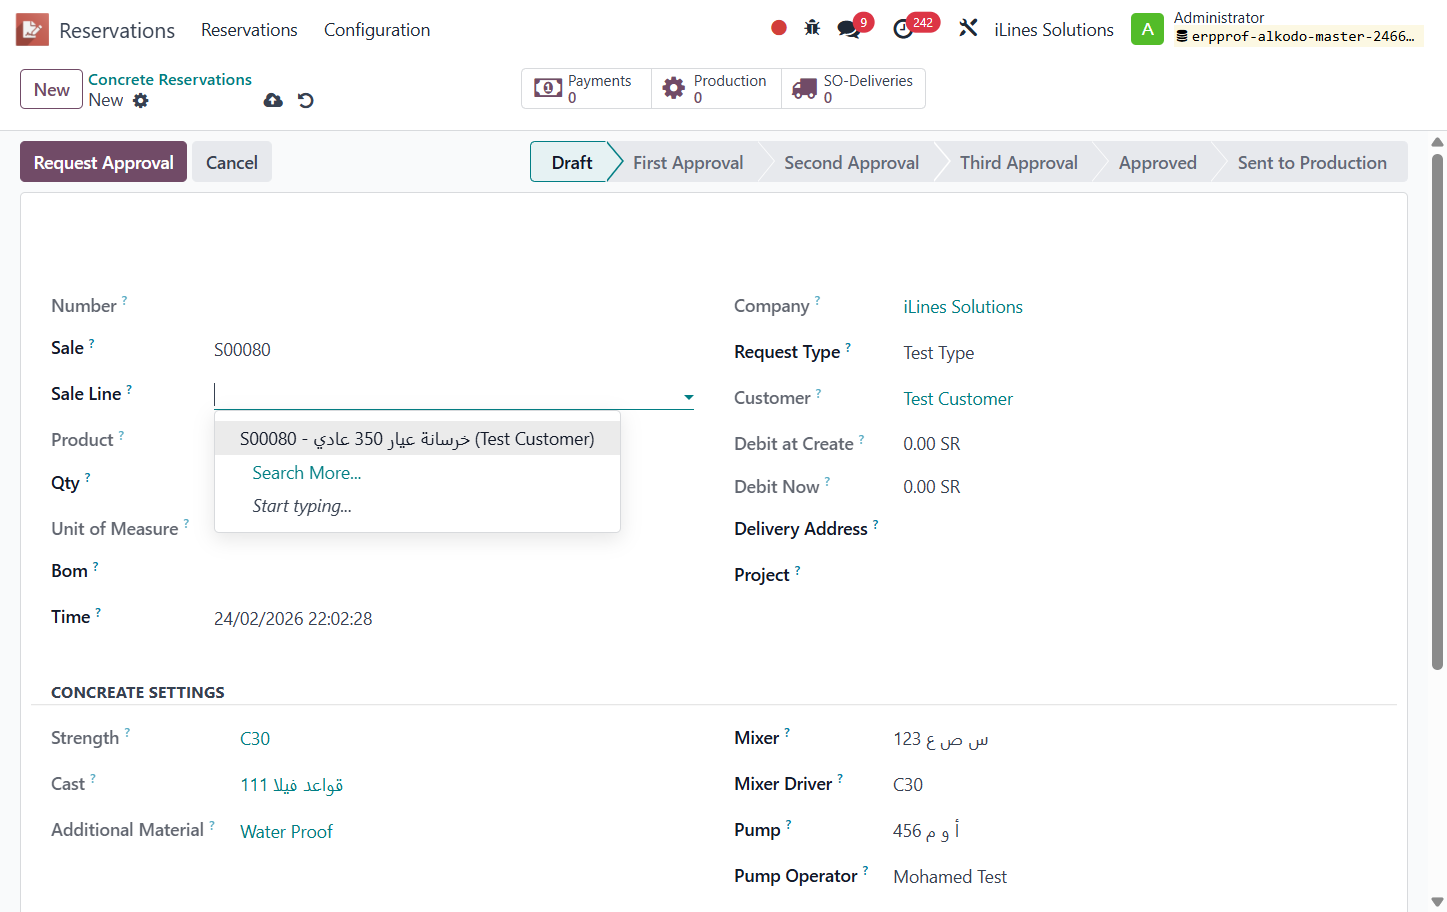The height and width of the screenshot is (912, 1447).
Task: Click the Pump Operator Mohamed Test field
Action: click(x=950, y=877)
